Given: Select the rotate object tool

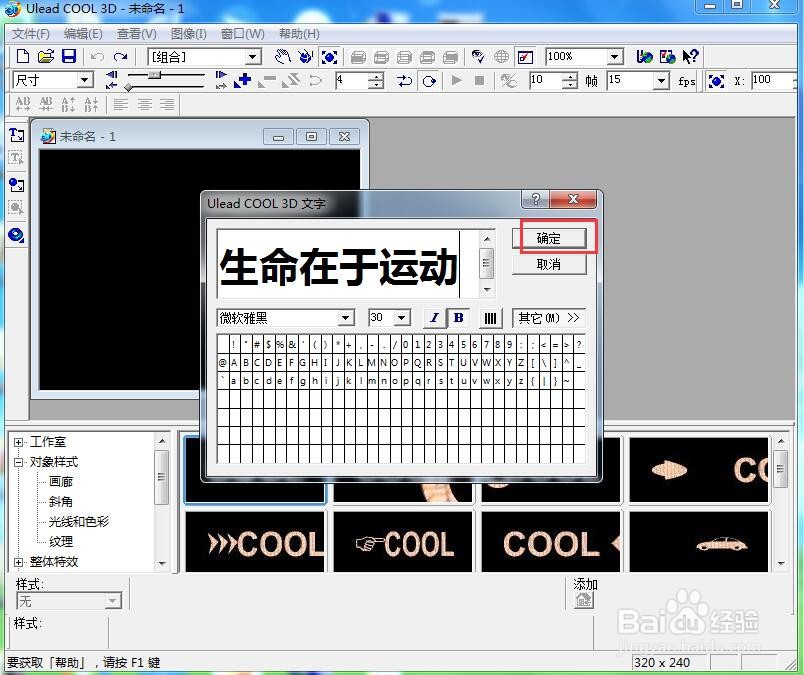Looking at the screenshot, I should (306, 56).
